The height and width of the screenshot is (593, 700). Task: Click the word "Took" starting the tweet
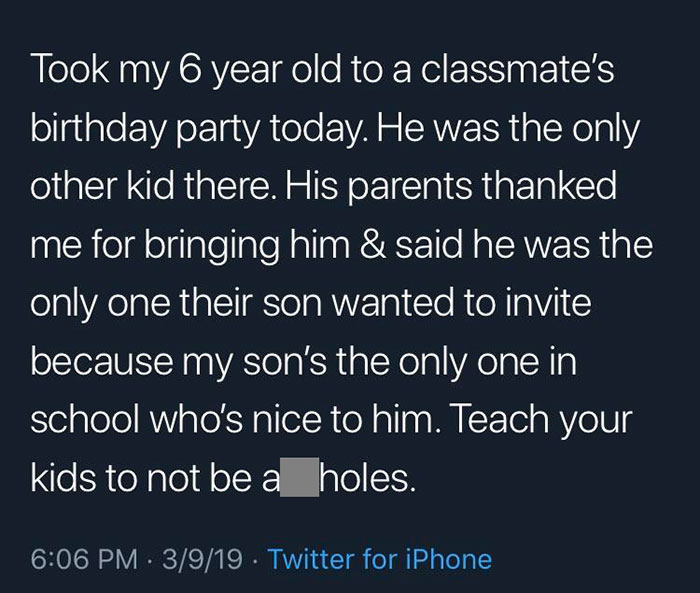70,71
